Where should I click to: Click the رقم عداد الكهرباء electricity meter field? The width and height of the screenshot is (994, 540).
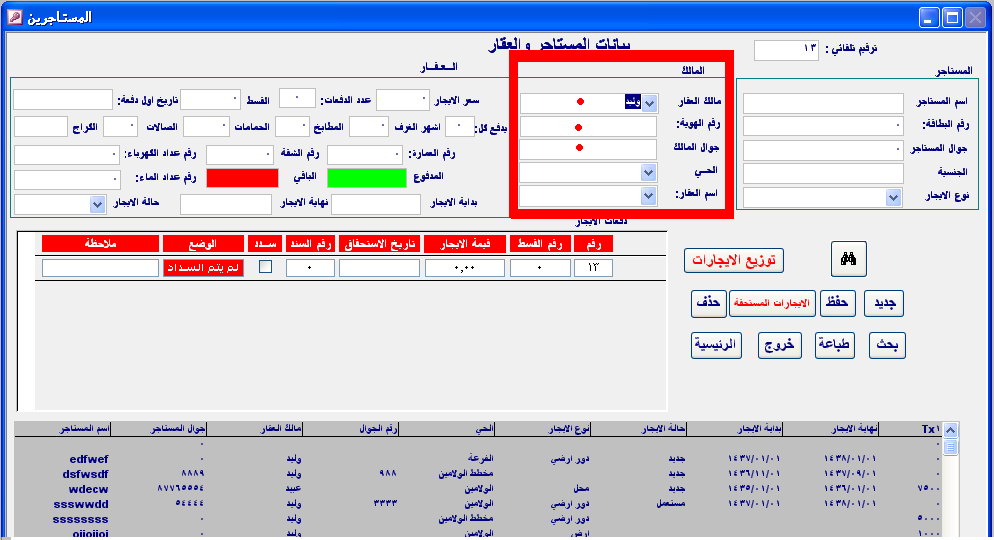[x=67, y=155]
